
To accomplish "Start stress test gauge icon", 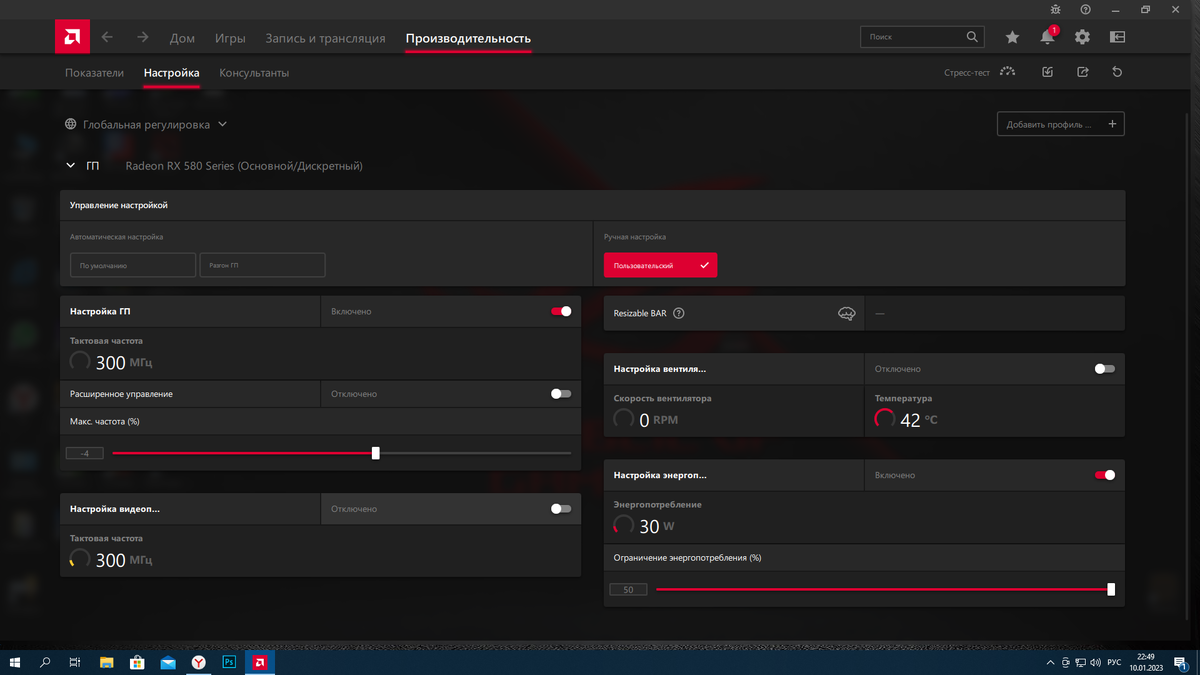I will pos(1007,72).
